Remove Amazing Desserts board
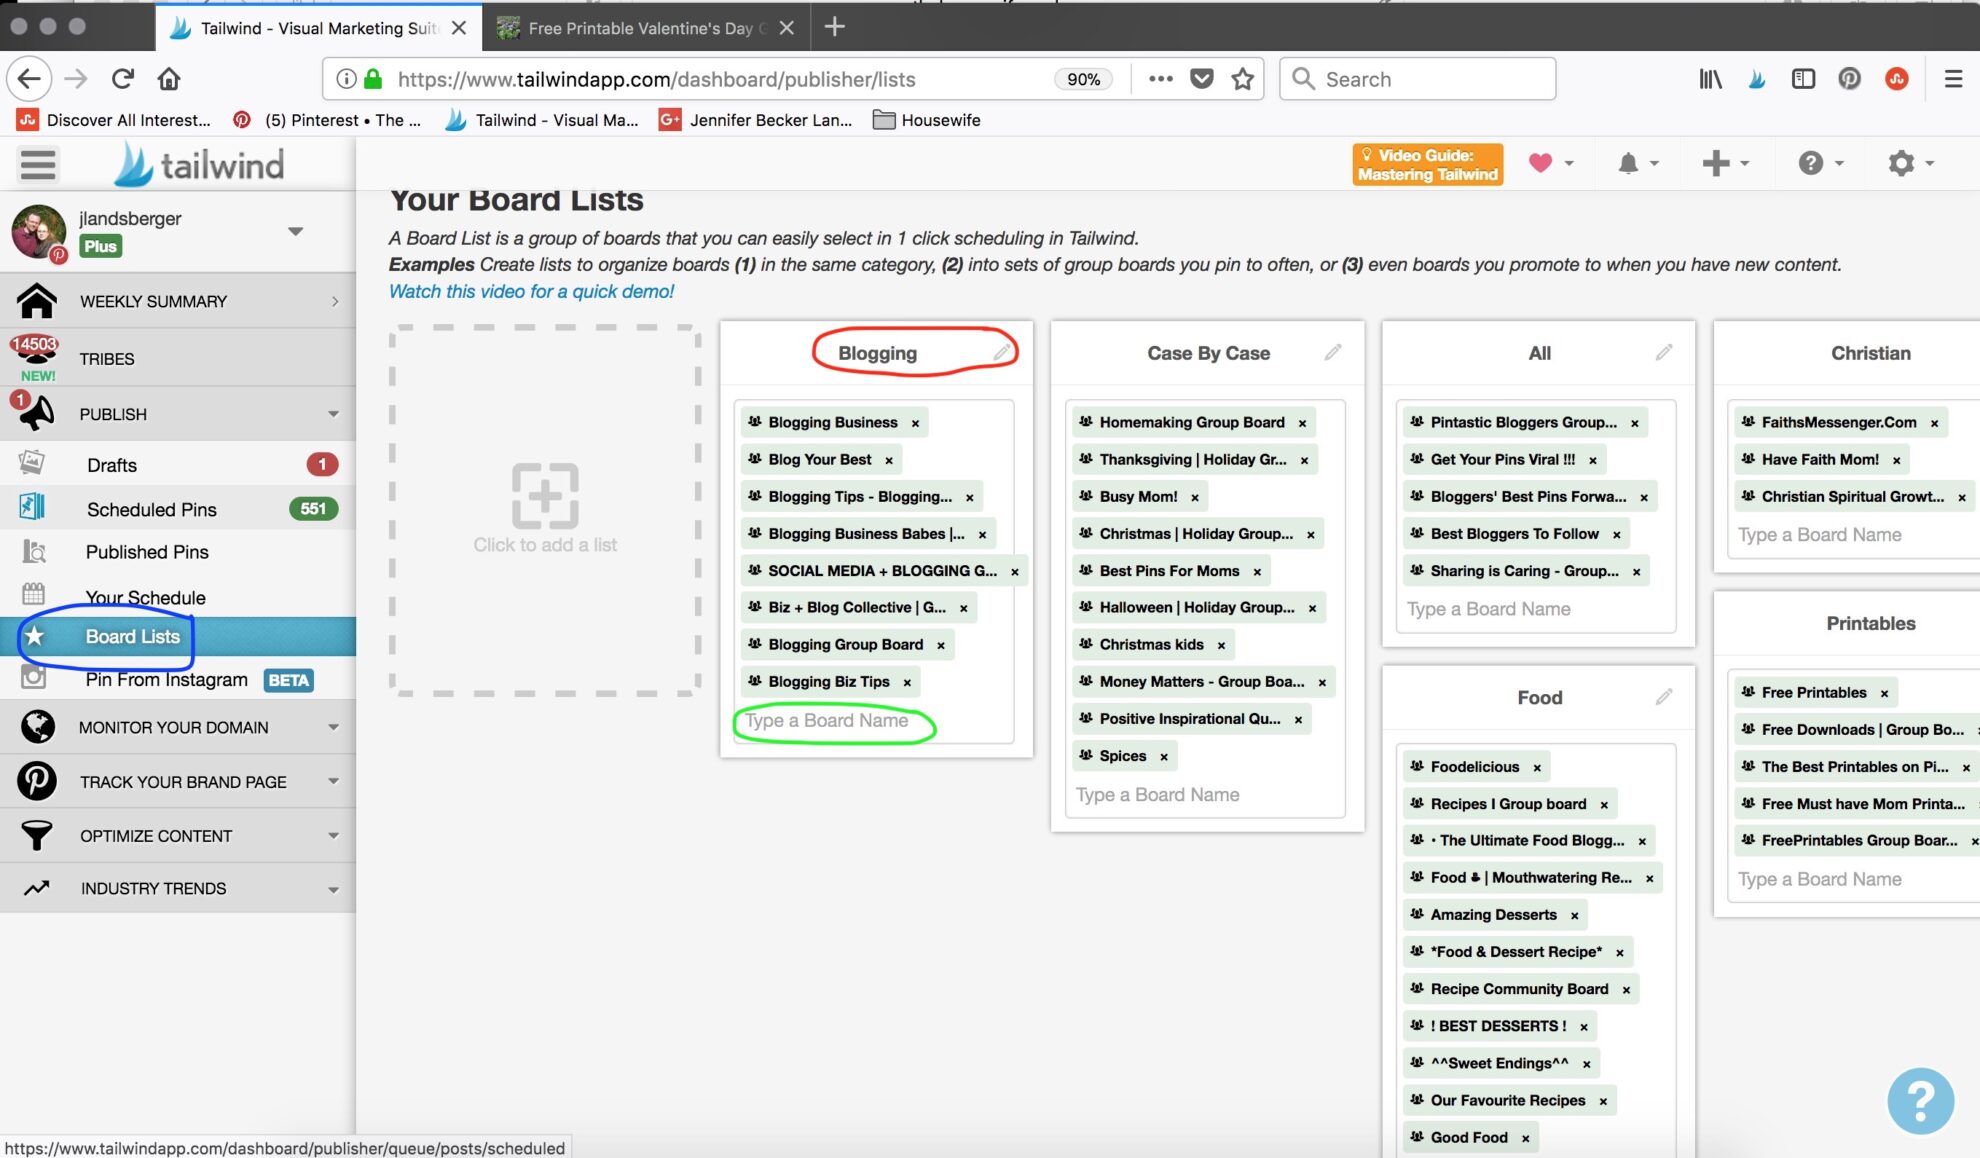Screen dimensions: 1980x1158 point(1574,916)
